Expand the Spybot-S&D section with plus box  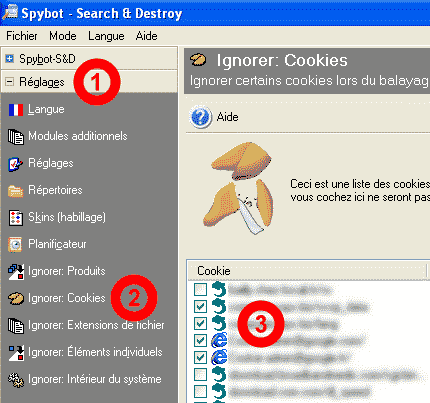click(10, 59)
